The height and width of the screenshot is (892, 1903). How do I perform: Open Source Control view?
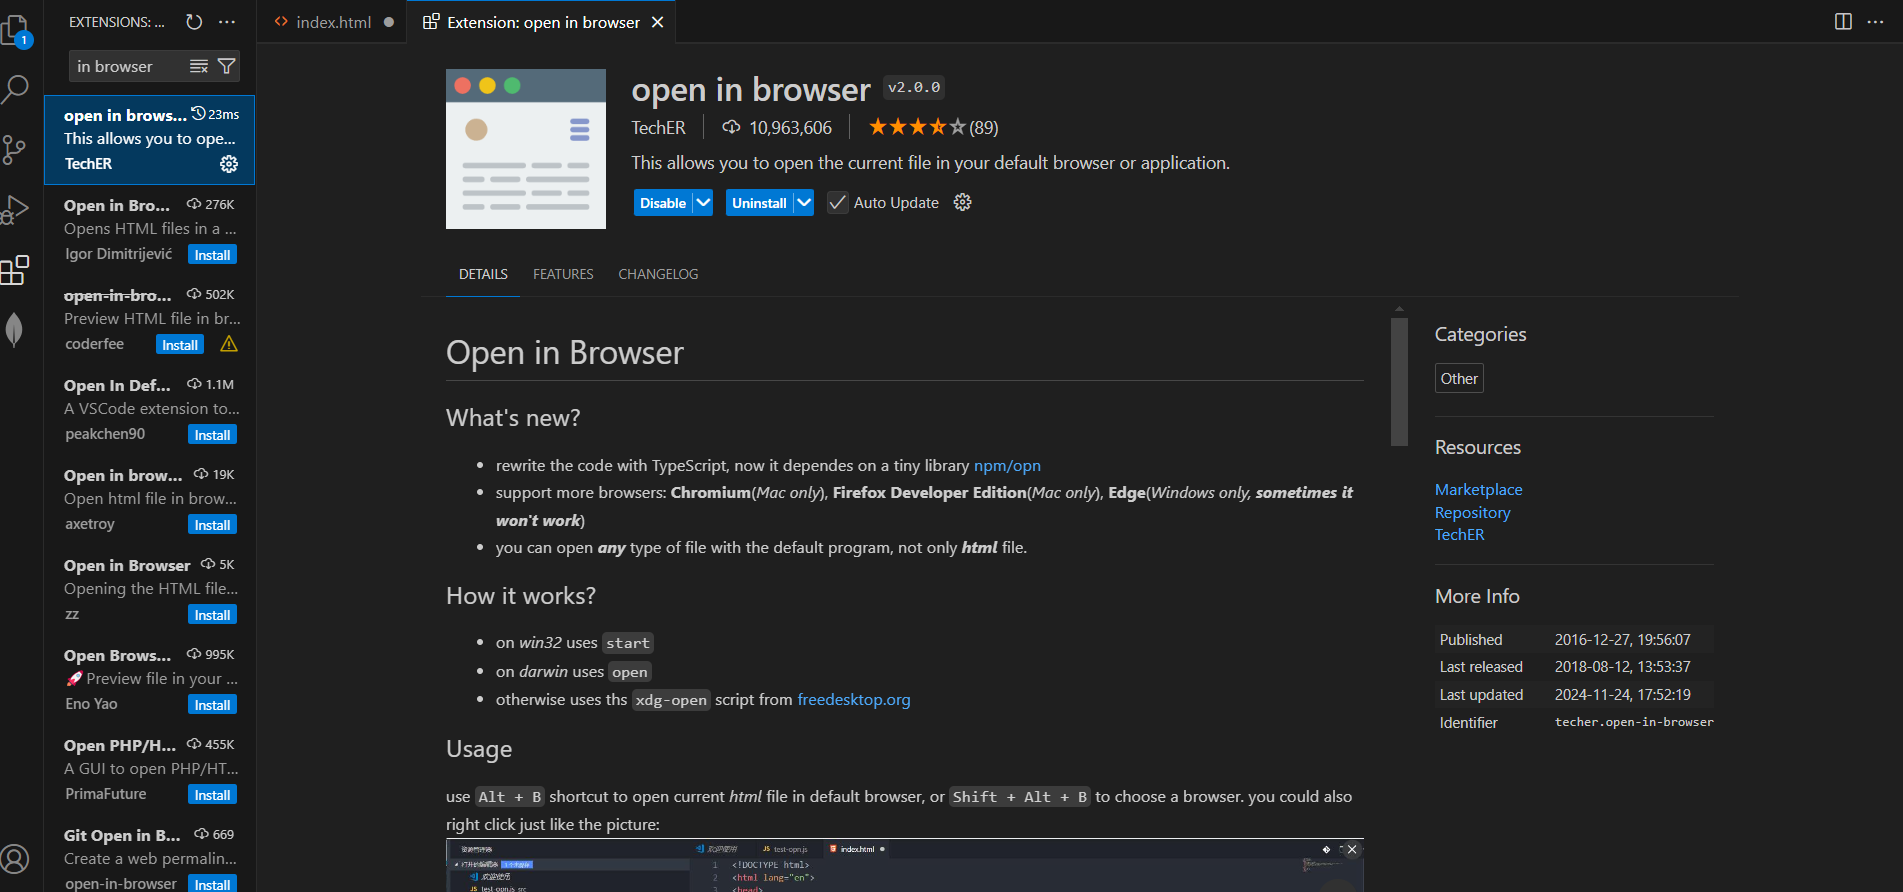click(14, 150)
